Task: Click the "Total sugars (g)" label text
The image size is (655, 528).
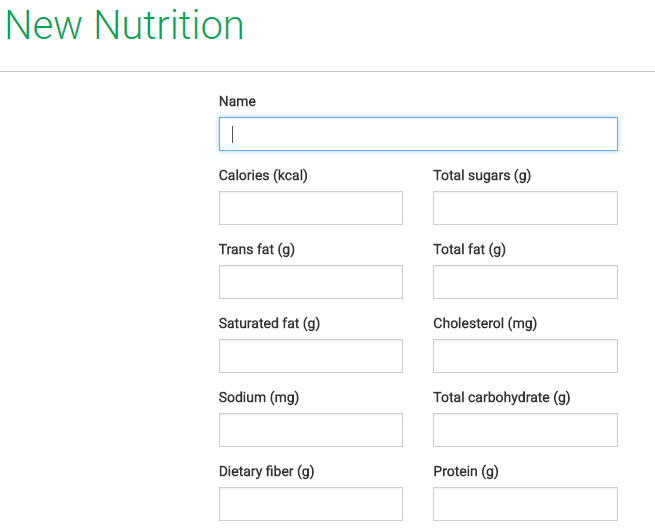Action: [482, 175]
